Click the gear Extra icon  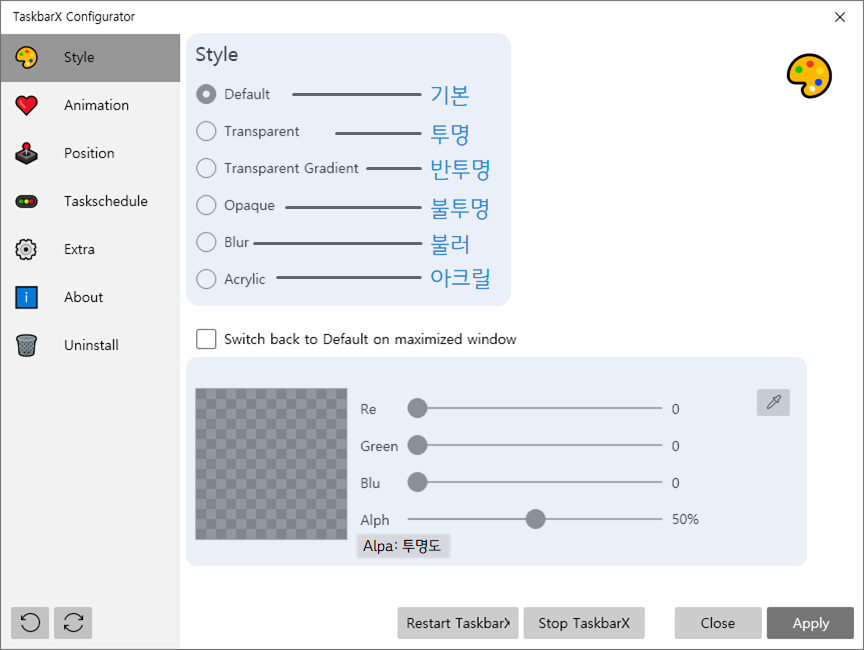(x=26, y=250)
